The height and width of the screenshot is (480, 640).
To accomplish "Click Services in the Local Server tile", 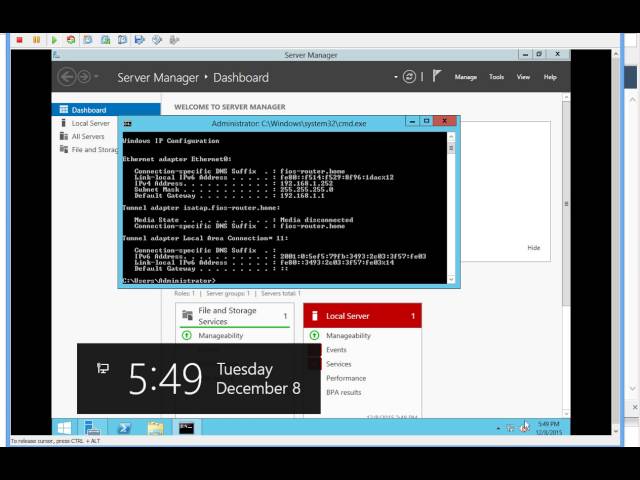I will coord(338,364).
